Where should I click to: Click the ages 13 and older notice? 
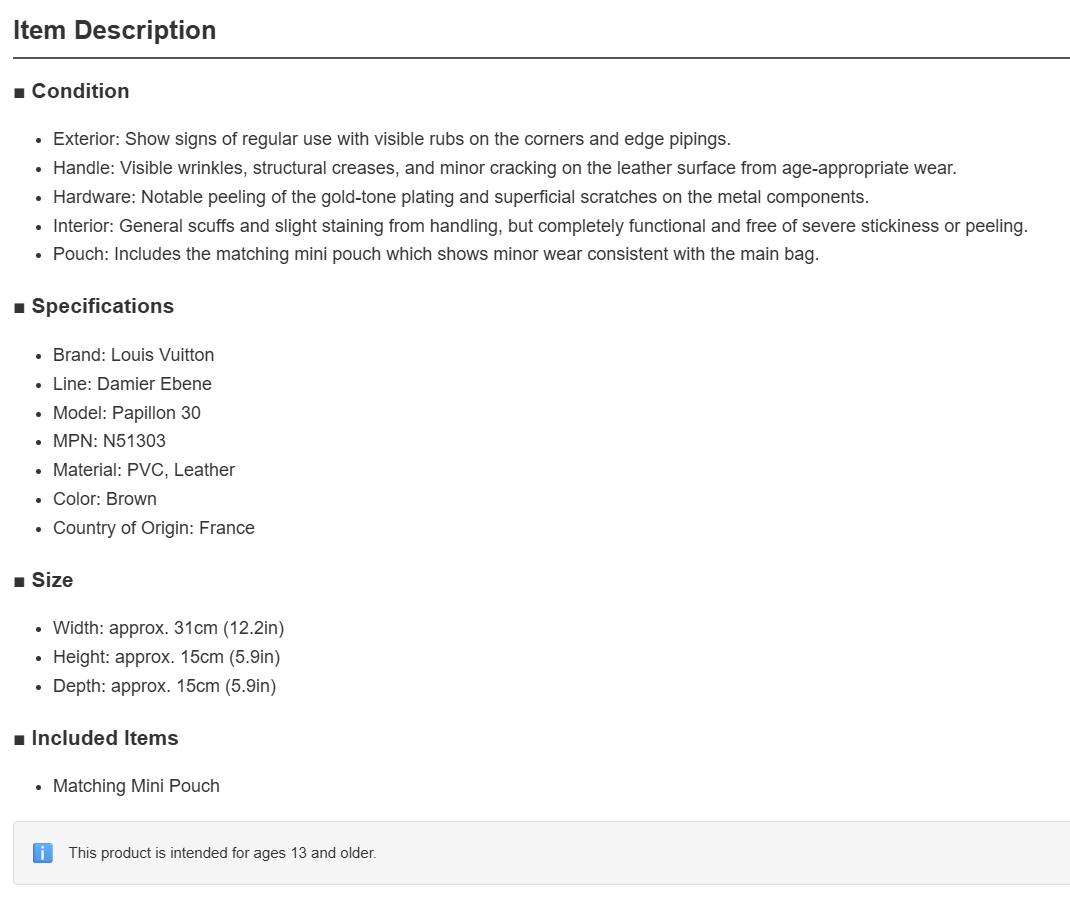tap(222, 853)
